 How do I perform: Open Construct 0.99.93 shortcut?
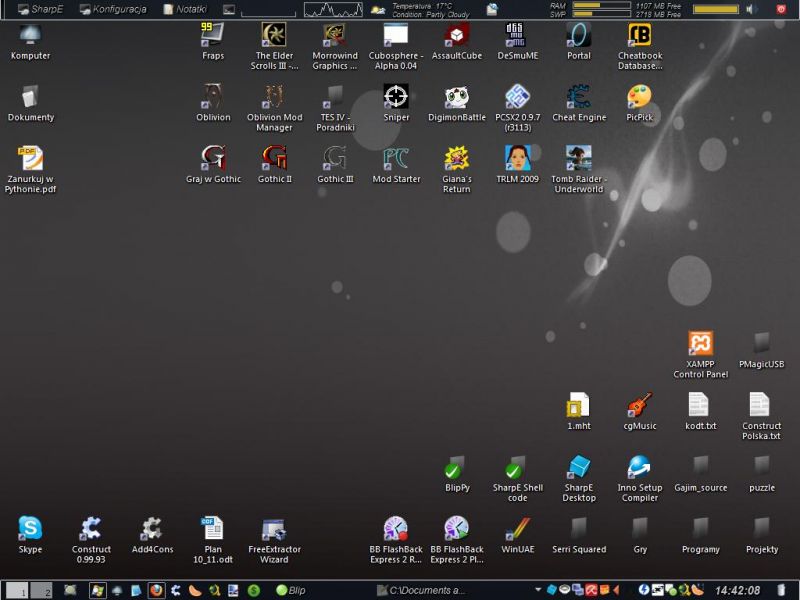coord(91,540)
